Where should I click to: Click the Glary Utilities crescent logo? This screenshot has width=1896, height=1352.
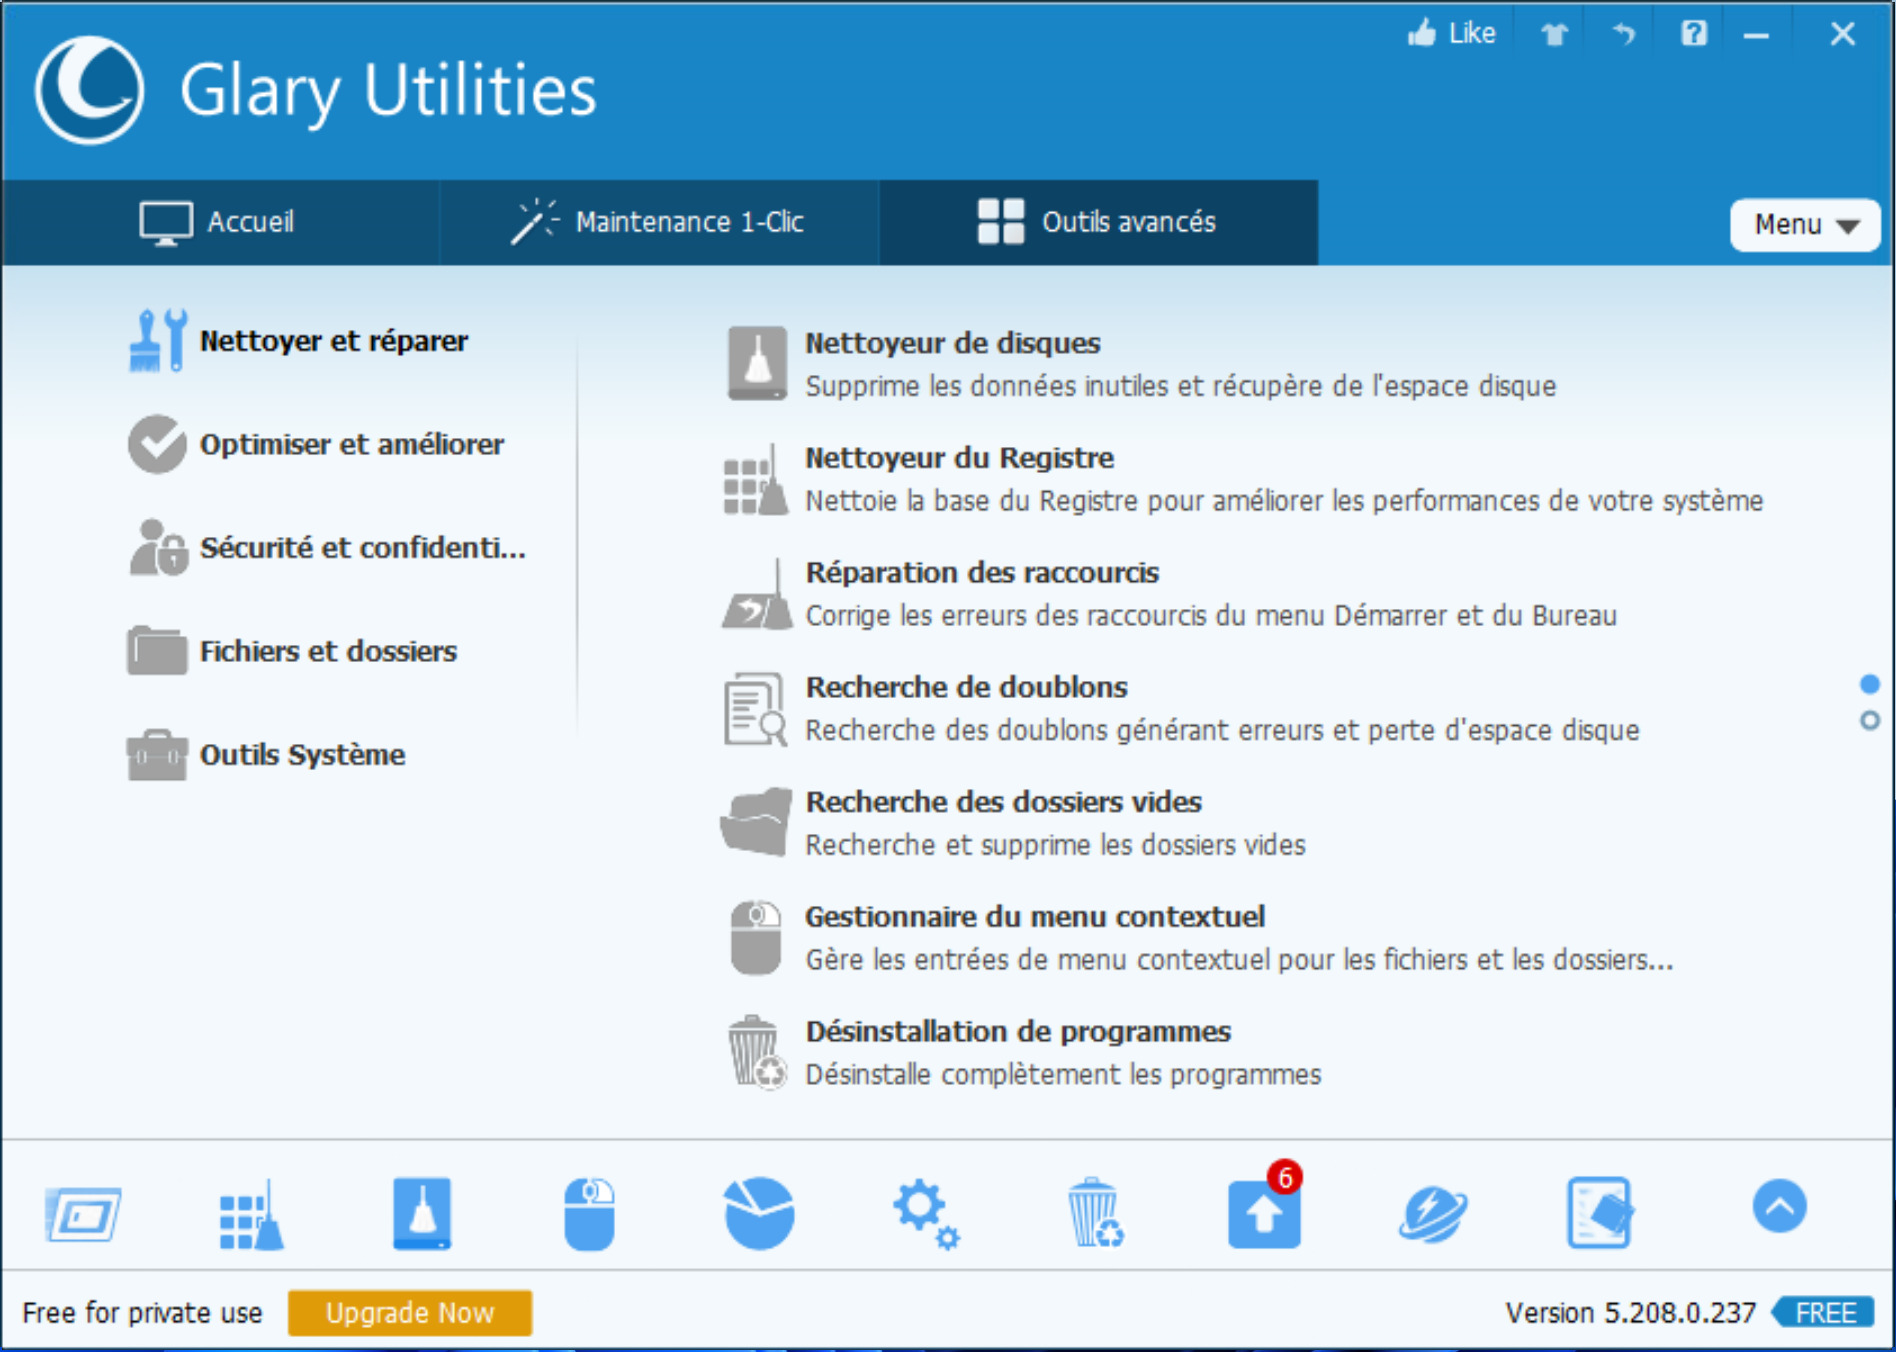[89, 90]
